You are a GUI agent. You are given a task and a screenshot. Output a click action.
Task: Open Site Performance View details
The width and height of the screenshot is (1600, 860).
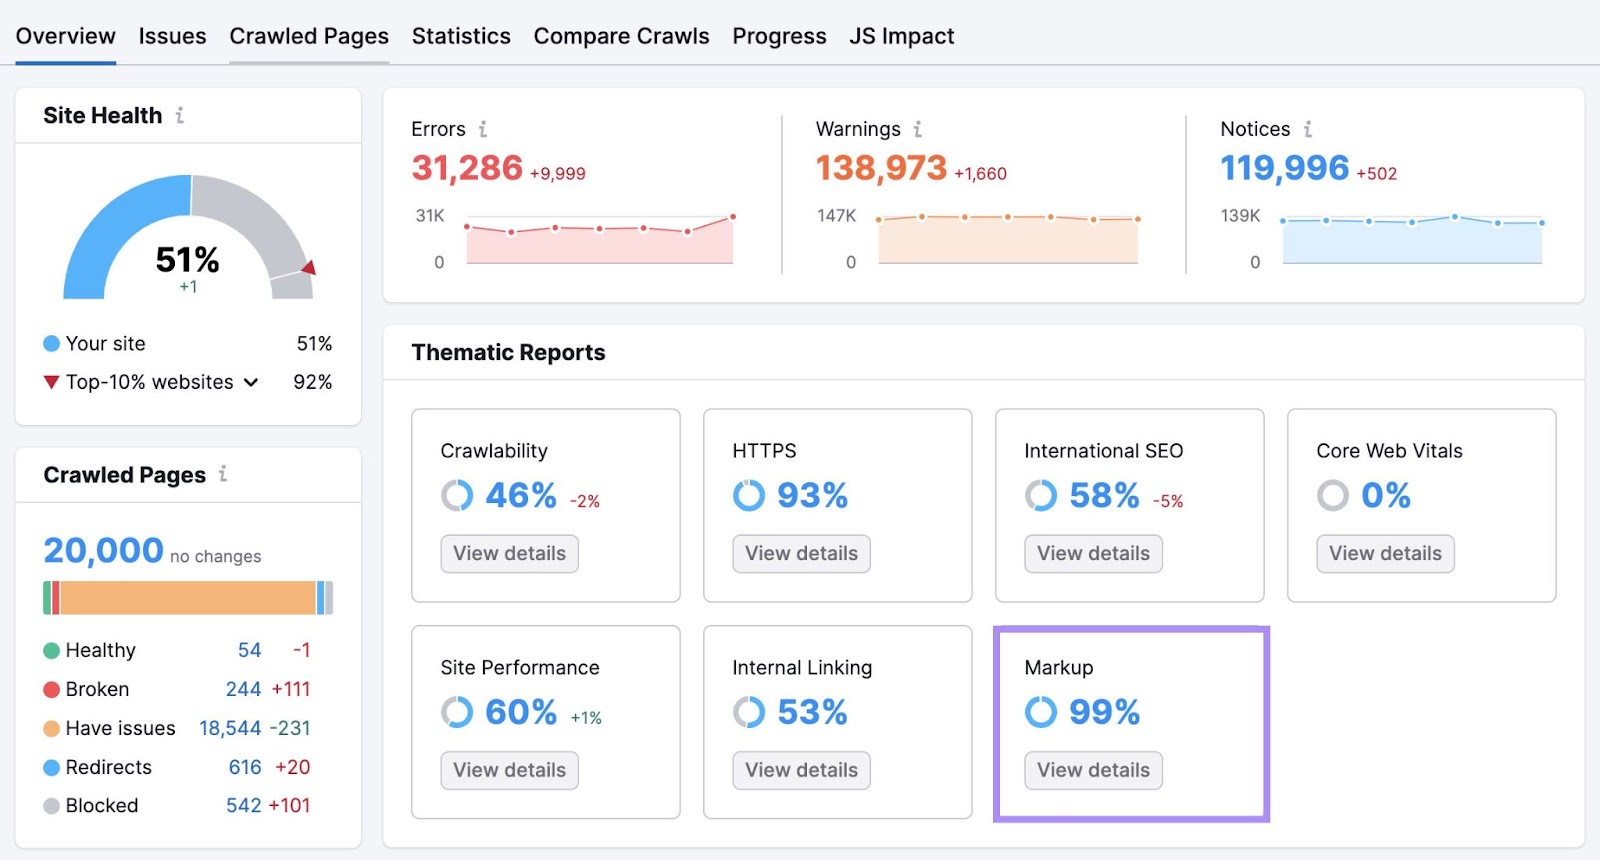(509, 771)
